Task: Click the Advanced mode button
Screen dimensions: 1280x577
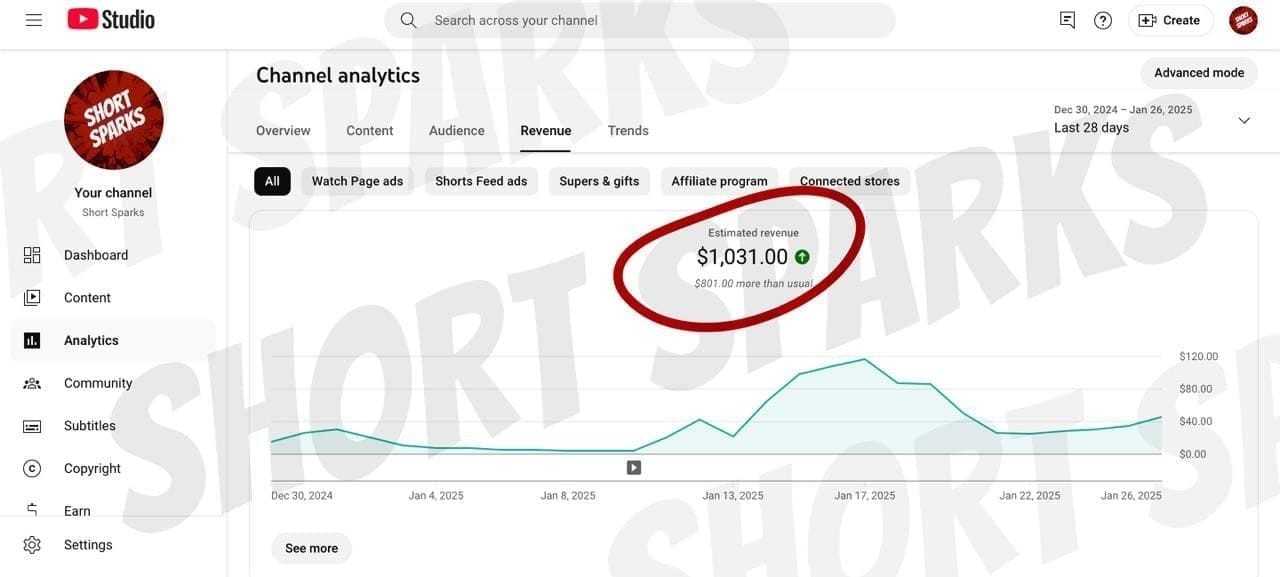Action: 1199,73
